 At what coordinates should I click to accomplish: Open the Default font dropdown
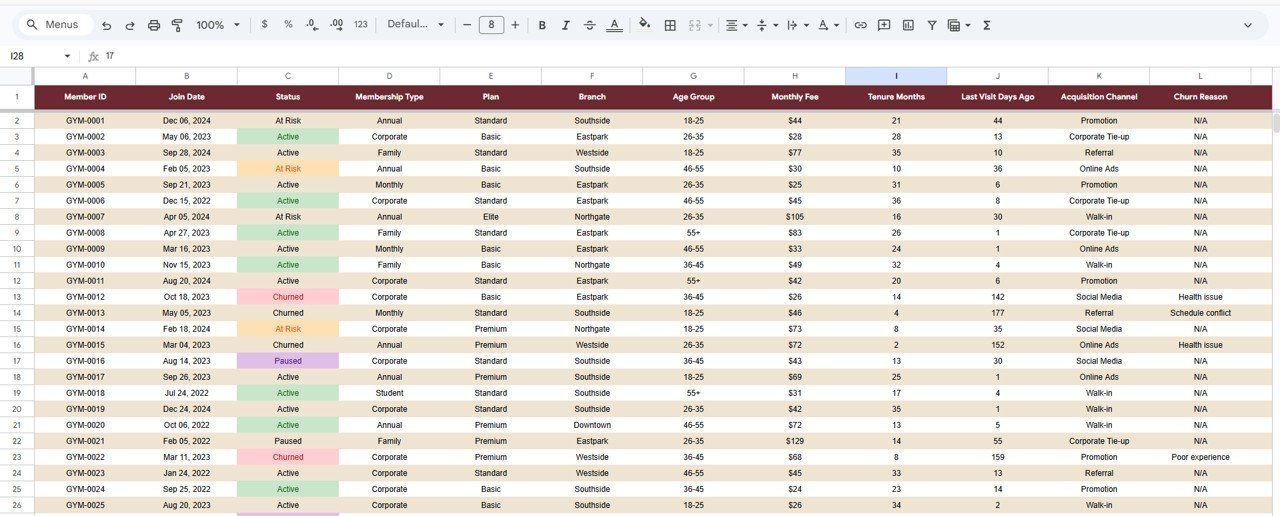click(x=415, y=25)
